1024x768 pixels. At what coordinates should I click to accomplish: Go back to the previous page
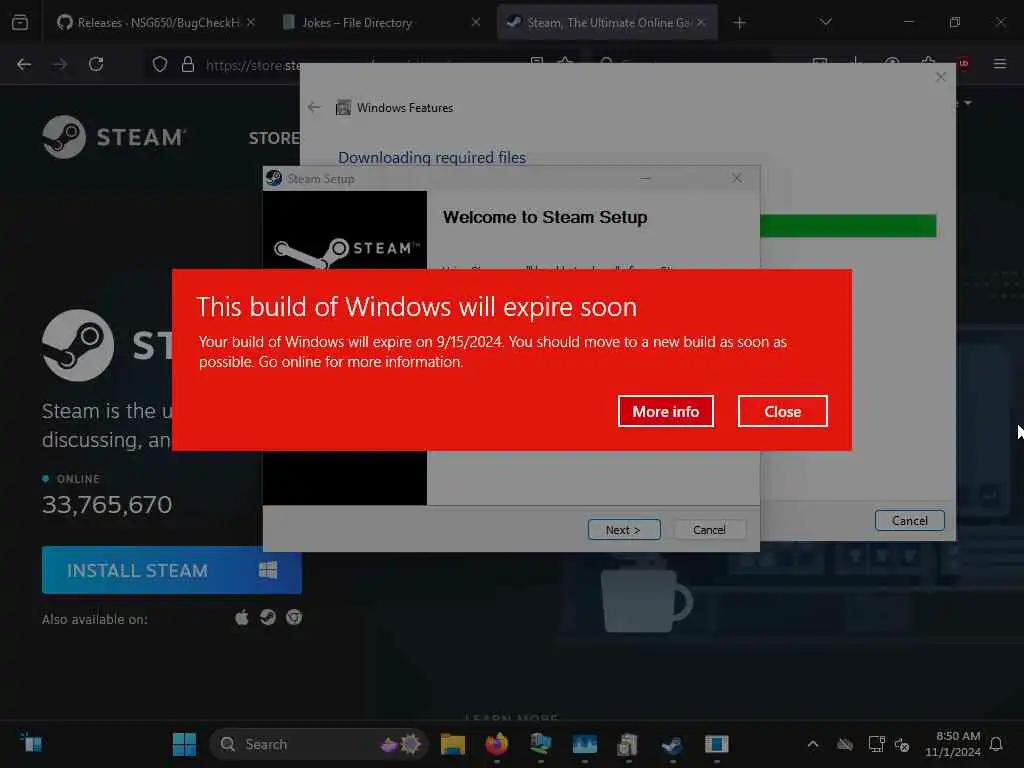click(x=24, y=64)
